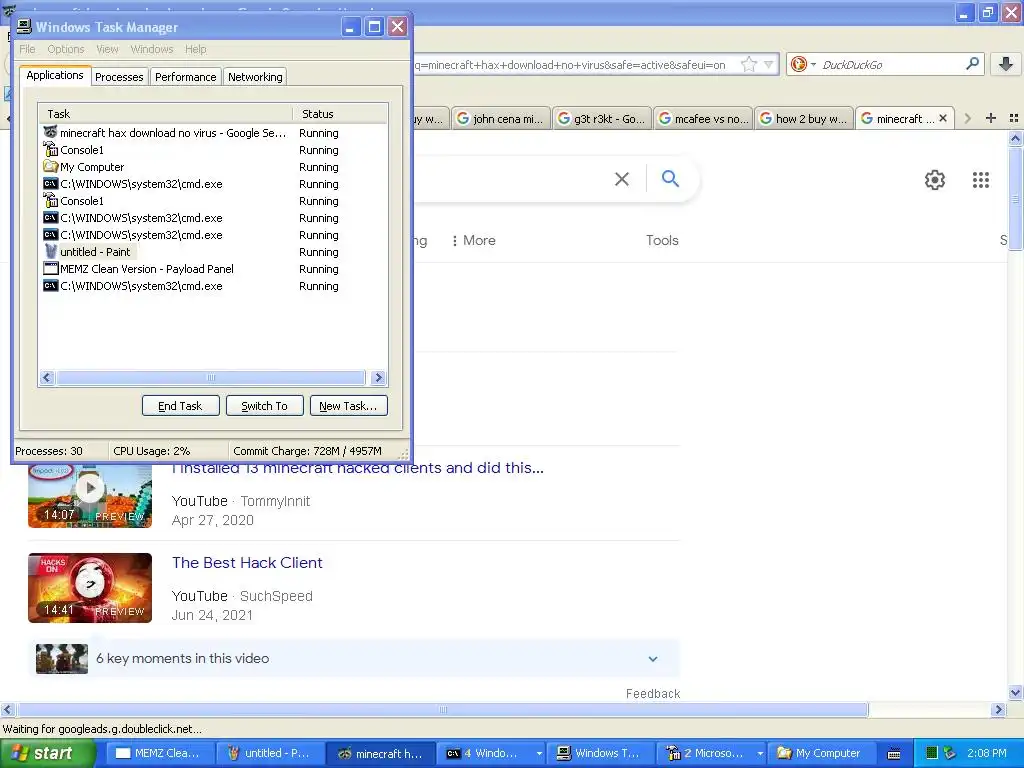Screen dimensions: 1024x768
Task: Click the task list horizontal scrollbar thumb
Action: point(210,377)
